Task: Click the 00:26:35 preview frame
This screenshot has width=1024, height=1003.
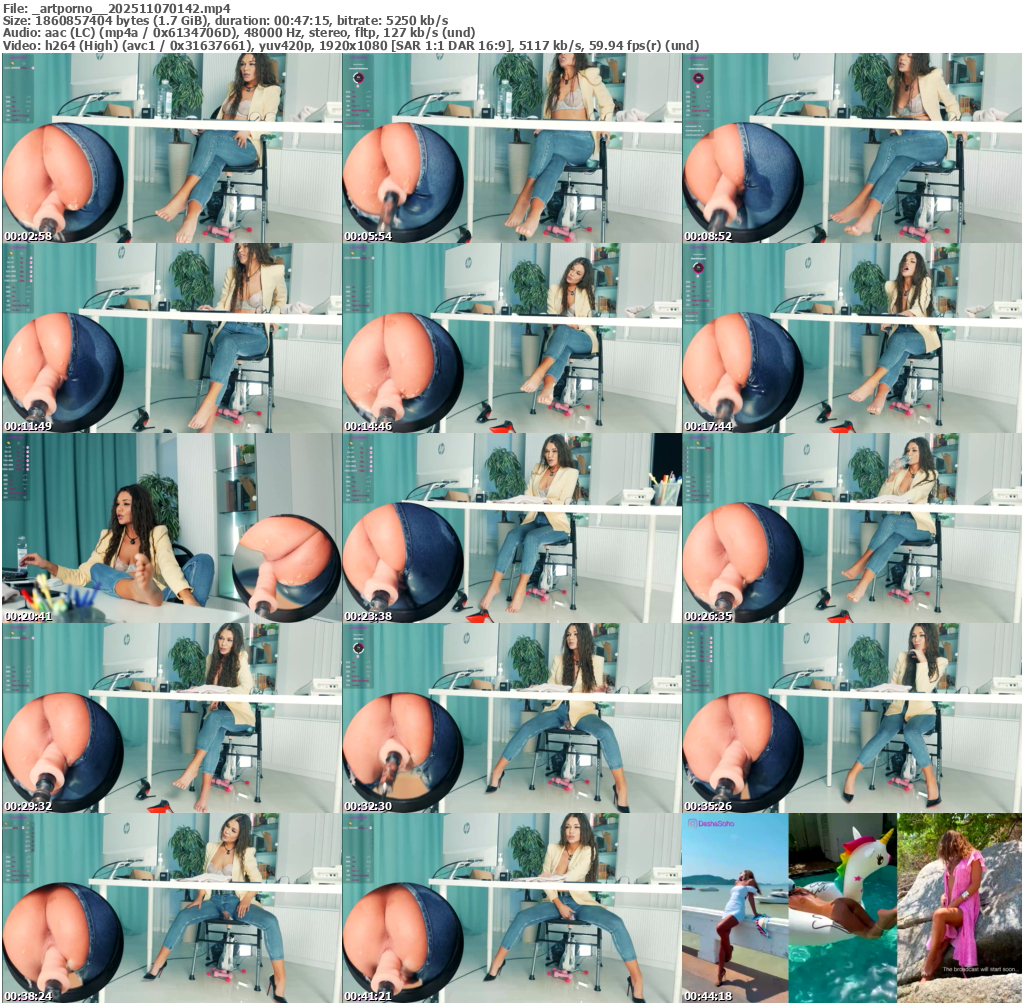Action: (x=852, y=528)
